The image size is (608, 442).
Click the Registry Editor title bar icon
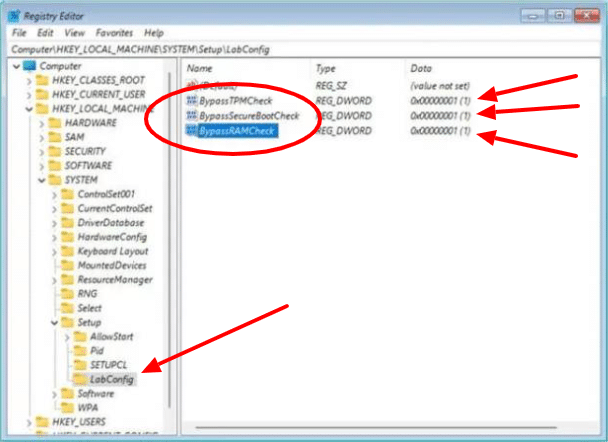[x=15, y=16]
